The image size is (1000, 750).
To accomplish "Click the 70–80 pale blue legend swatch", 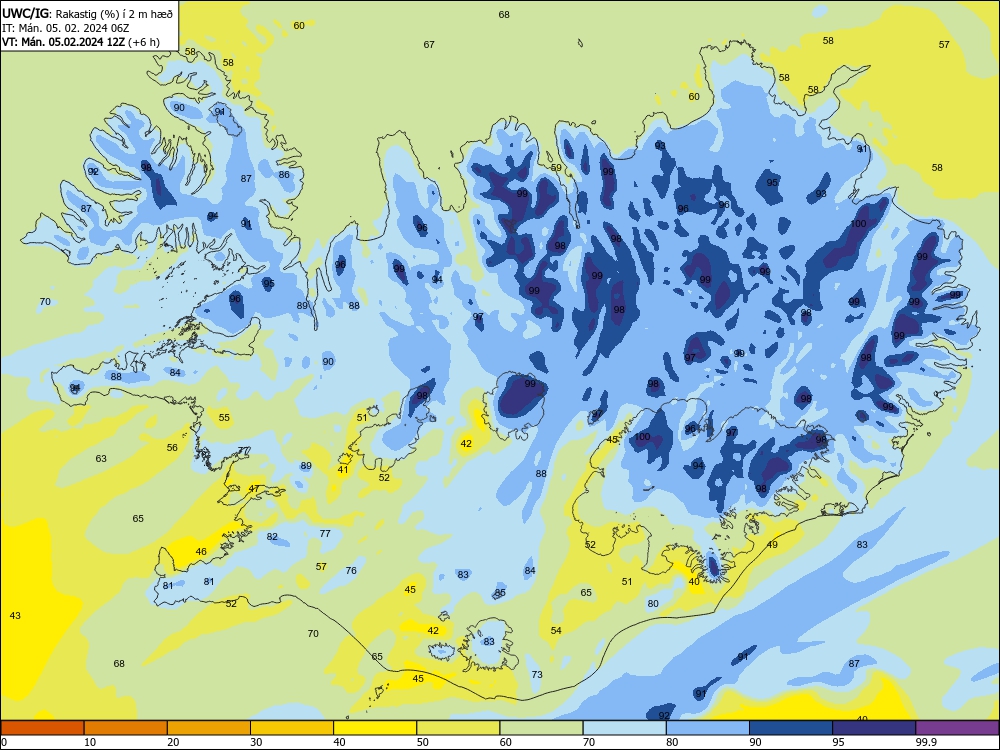I will (x=624, y=728).
